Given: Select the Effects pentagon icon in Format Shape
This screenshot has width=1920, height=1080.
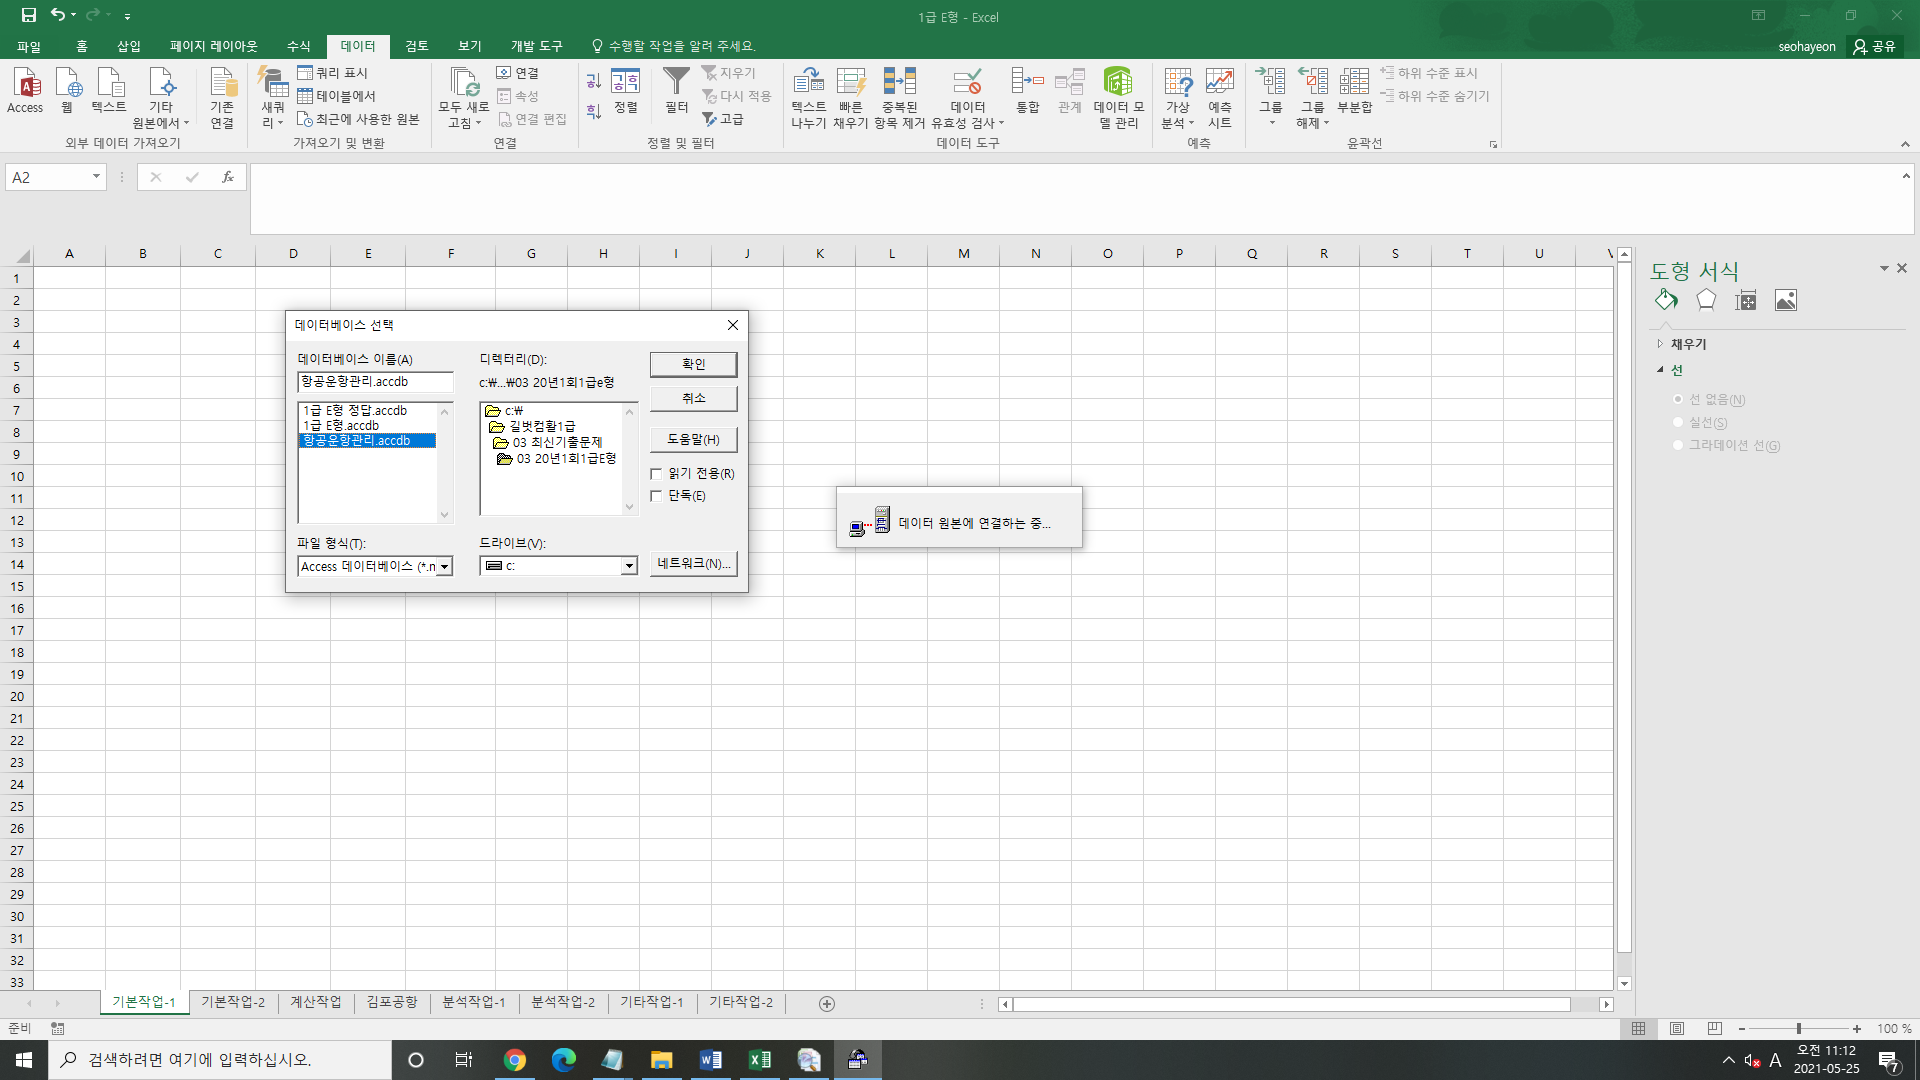Looking at the screenshot, I should point(1706,300).
